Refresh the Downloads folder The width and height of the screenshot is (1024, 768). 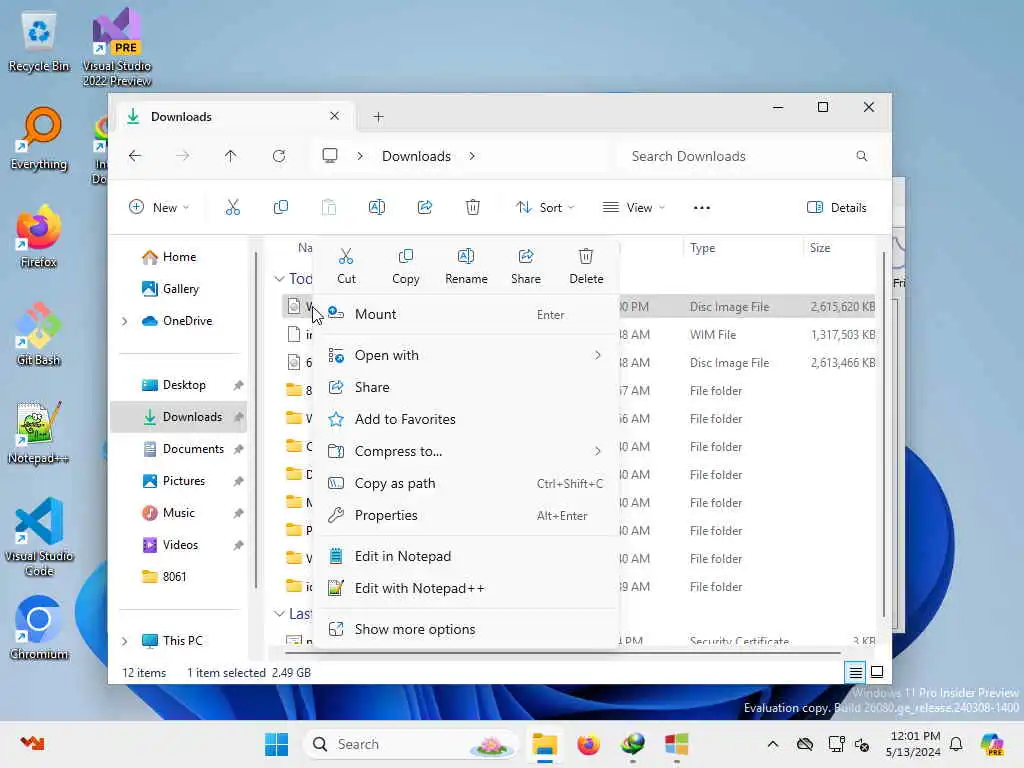279,156
